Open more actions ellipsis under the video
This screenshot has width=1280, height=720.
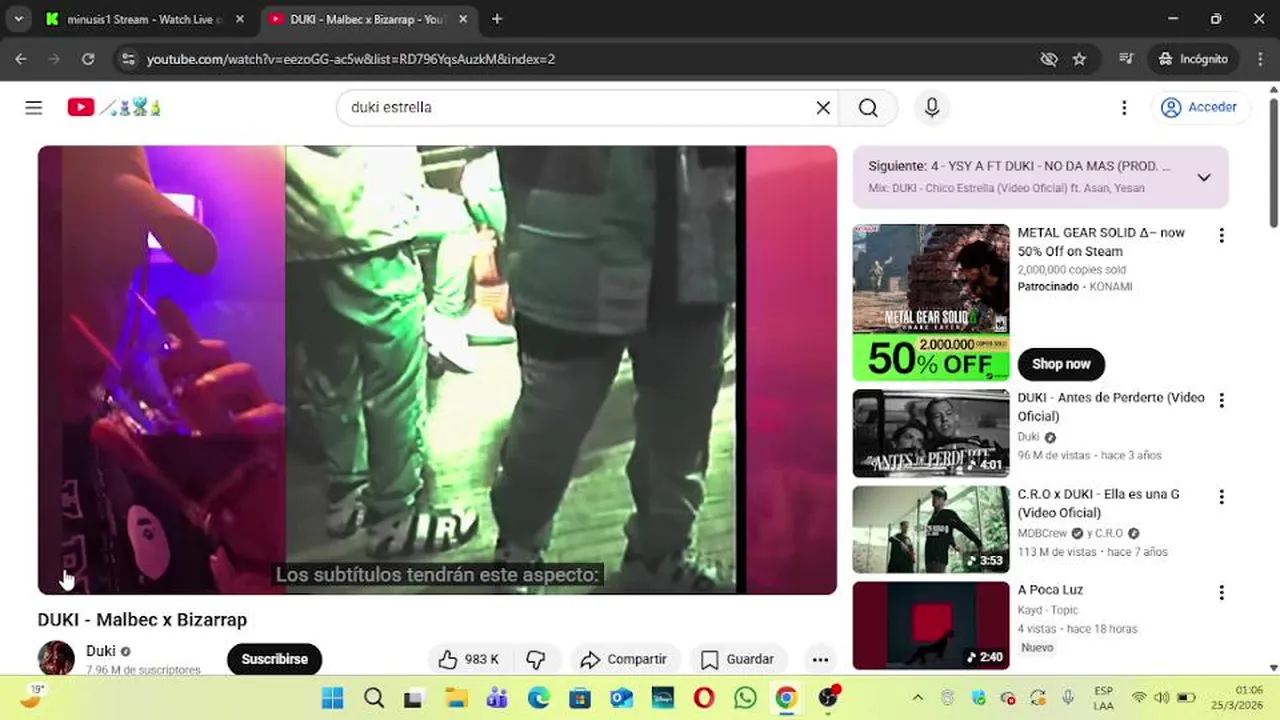click(820, 659)
